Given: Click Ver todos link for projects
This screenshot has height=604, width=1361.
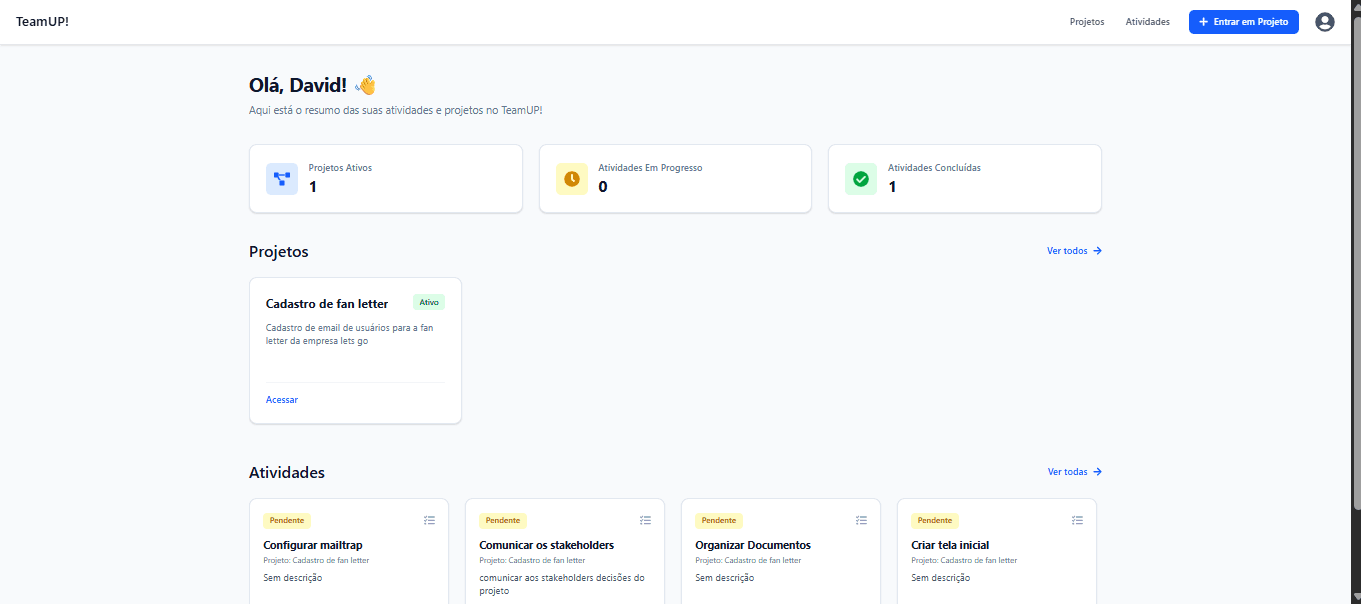Looking at the screenshot, I should [x=1075, y=251].
